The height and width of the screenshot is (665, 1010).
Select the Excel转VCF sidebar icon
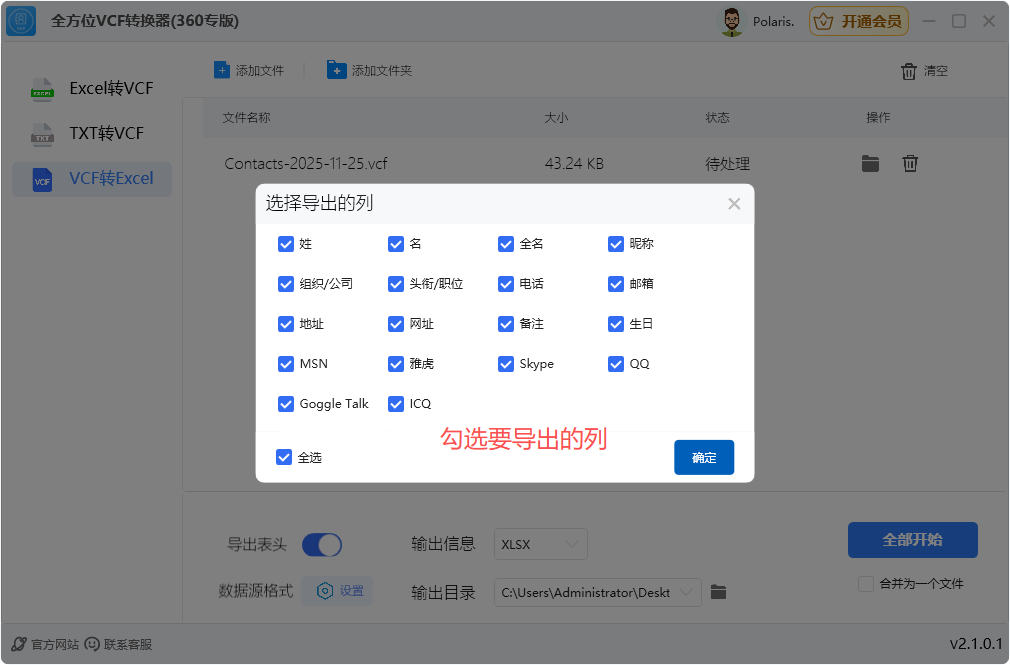[42, 89]
